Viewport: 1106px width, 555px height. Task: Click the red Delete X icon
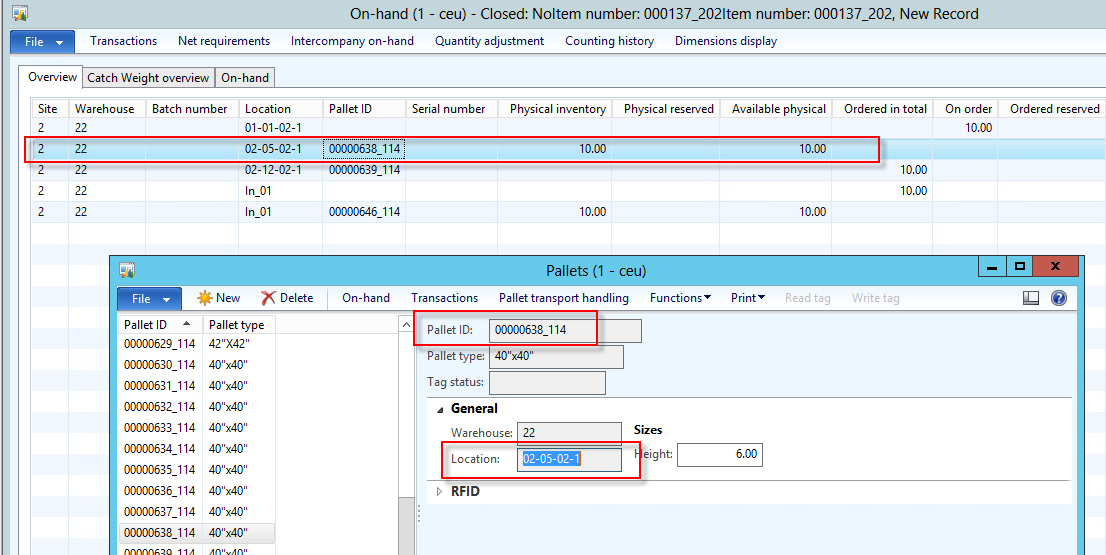(x=268, y=298)
